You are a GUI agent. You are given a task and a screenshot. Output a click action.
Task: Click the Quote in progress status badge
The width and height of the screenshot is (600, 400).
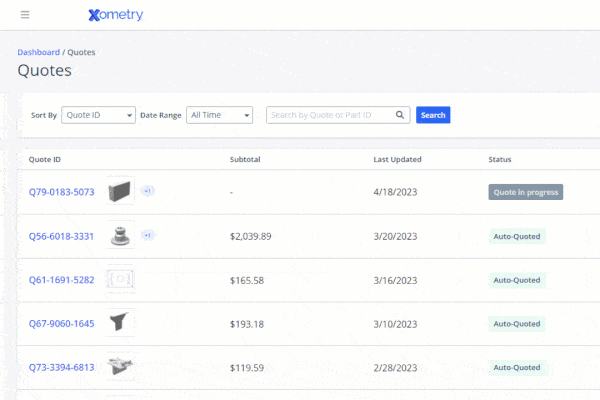click(x=525, y=192)
